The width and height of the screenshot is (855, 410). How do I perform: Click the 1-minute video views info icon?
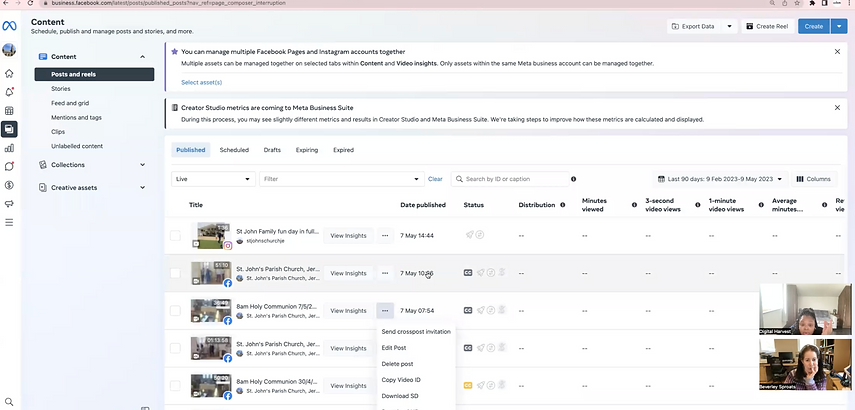pos(761,205)
